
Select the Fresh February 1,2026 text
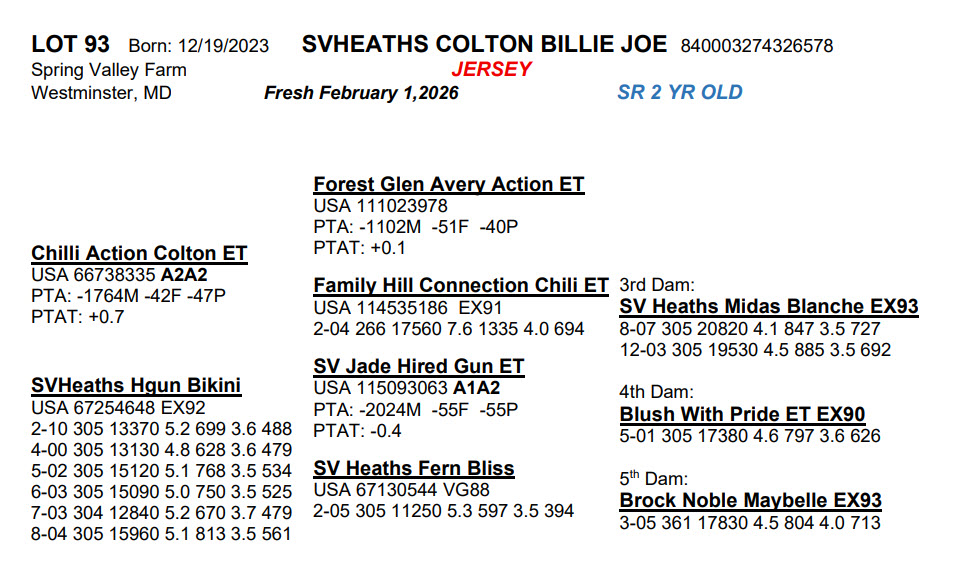click(x=361, y=93)
